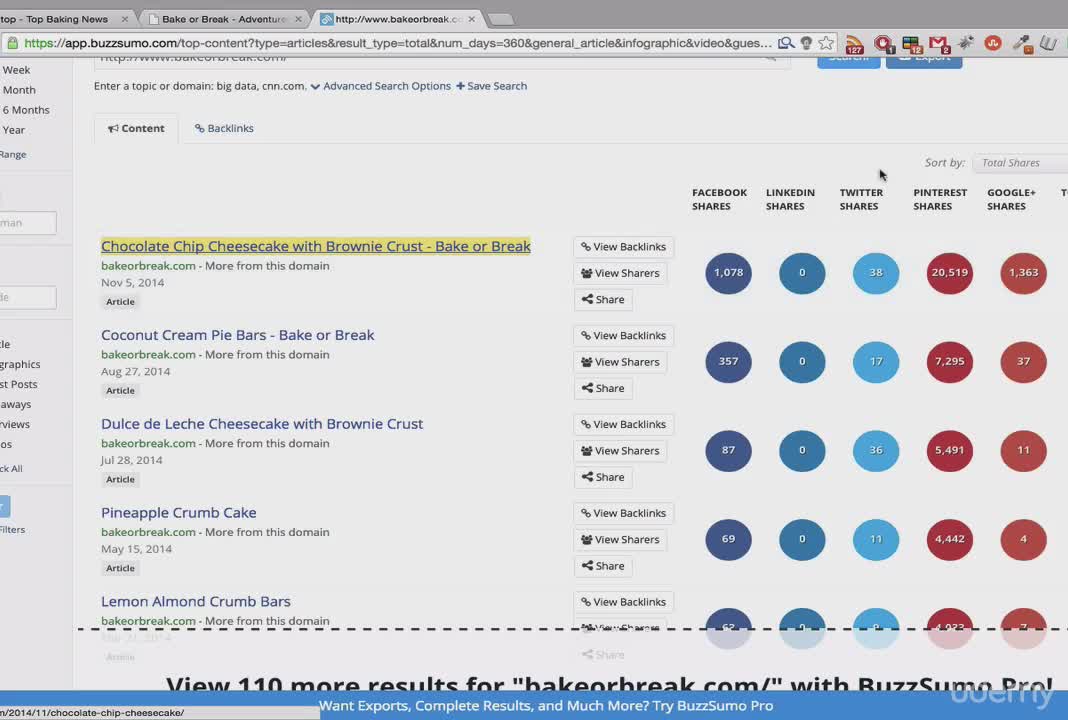
Task: Close the Top Baking News tab
Action: (x=125, y=19)
